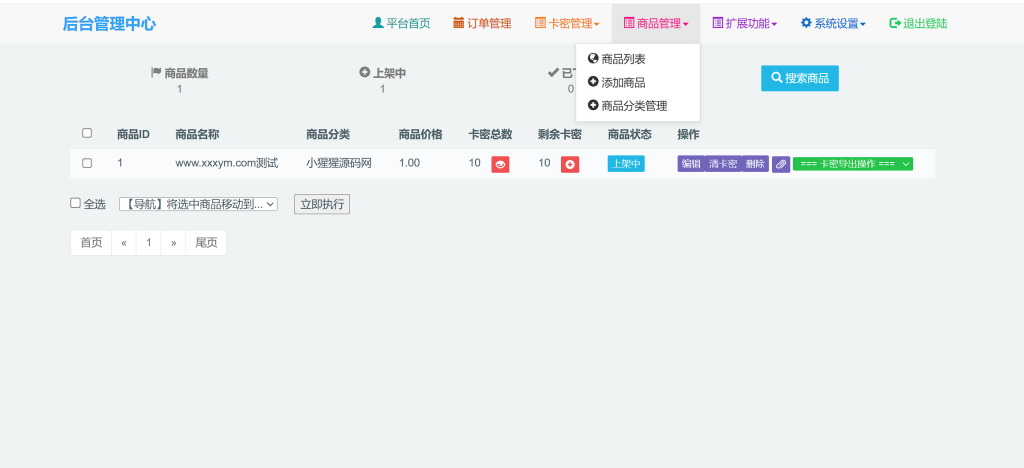Click product name www.xxxym.com测试
This screenshot has width=1024, height=468.
point(227,163)
